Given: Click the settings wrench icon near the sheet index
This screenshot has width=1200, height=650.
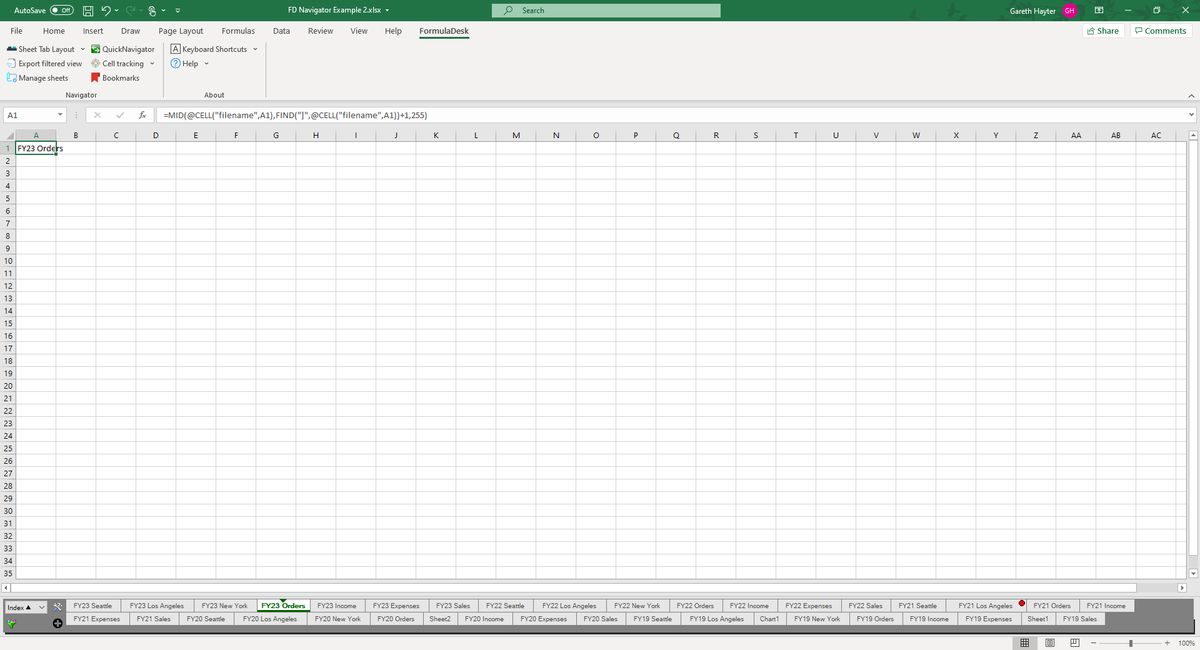Looking at the screenshot, I should click(57, 606).
